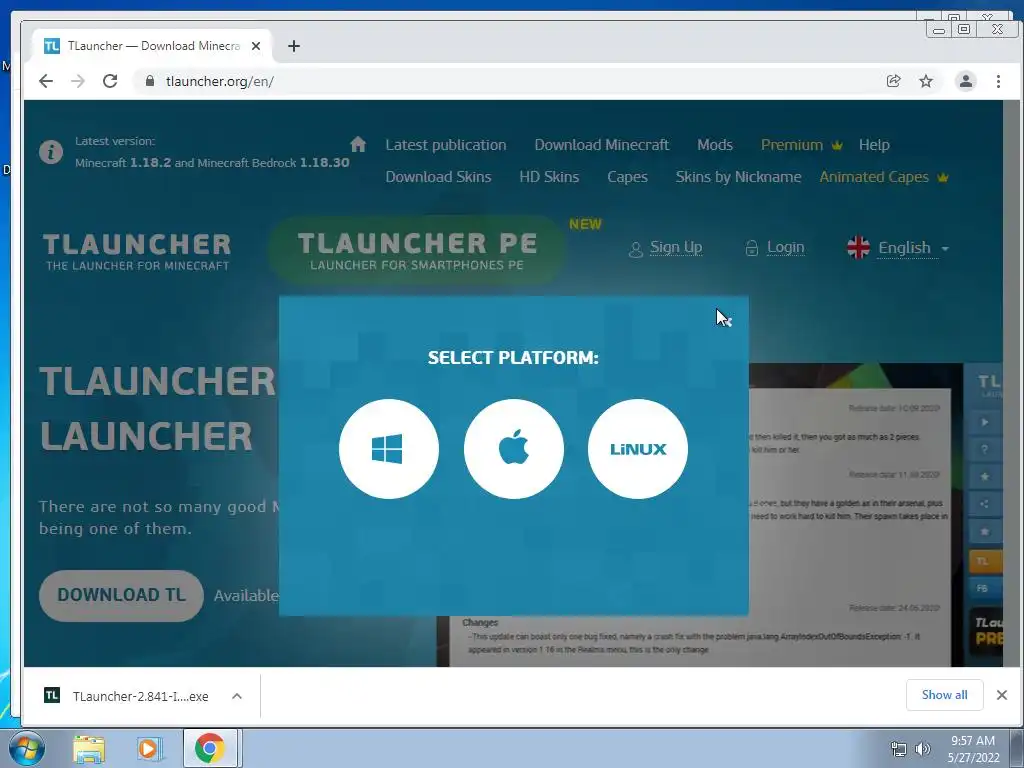Click the TLAUNCHER site logo

click(x=137, y=251)
